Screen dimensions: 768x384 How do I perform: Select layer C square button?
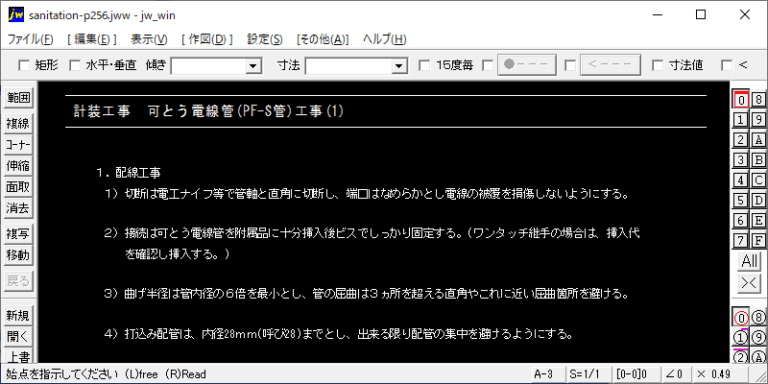pos(759,180)
